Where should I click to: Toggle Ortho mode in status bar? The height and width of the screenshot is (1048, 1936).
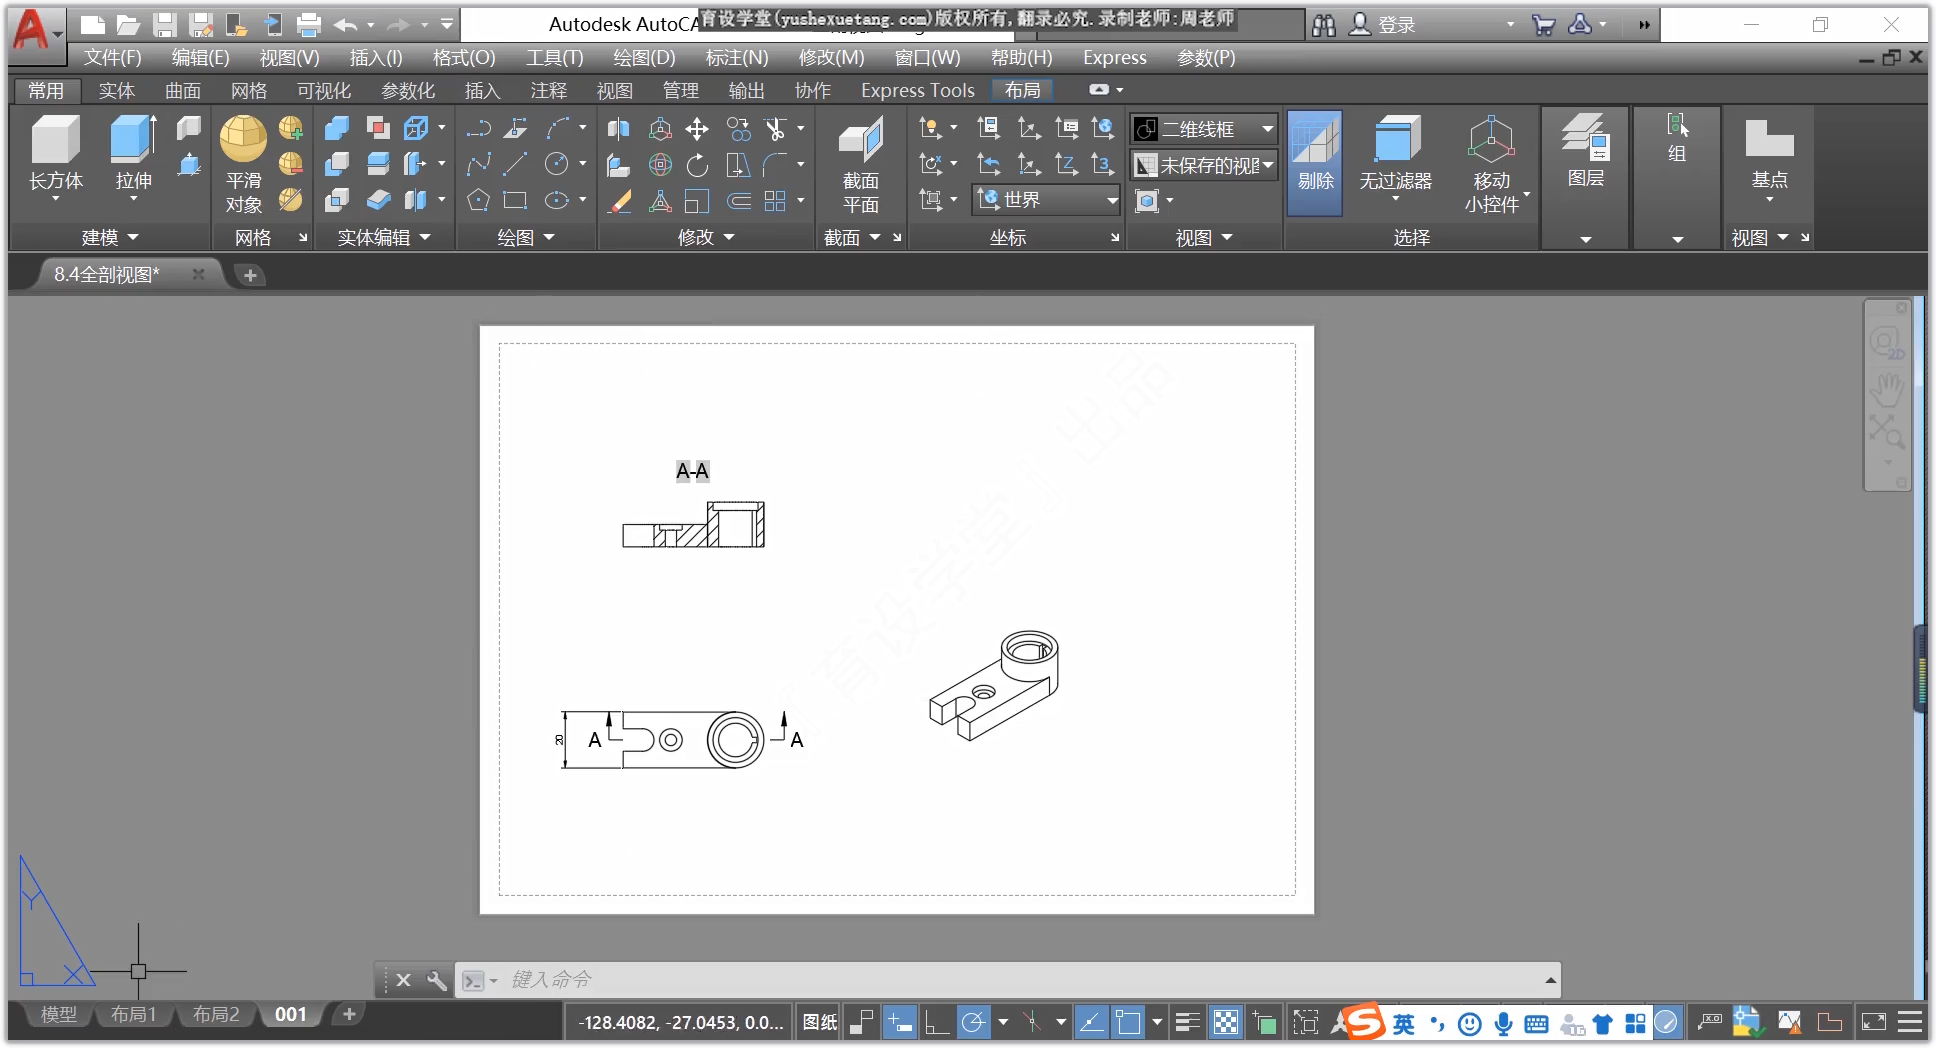[x=937, y=1022]
